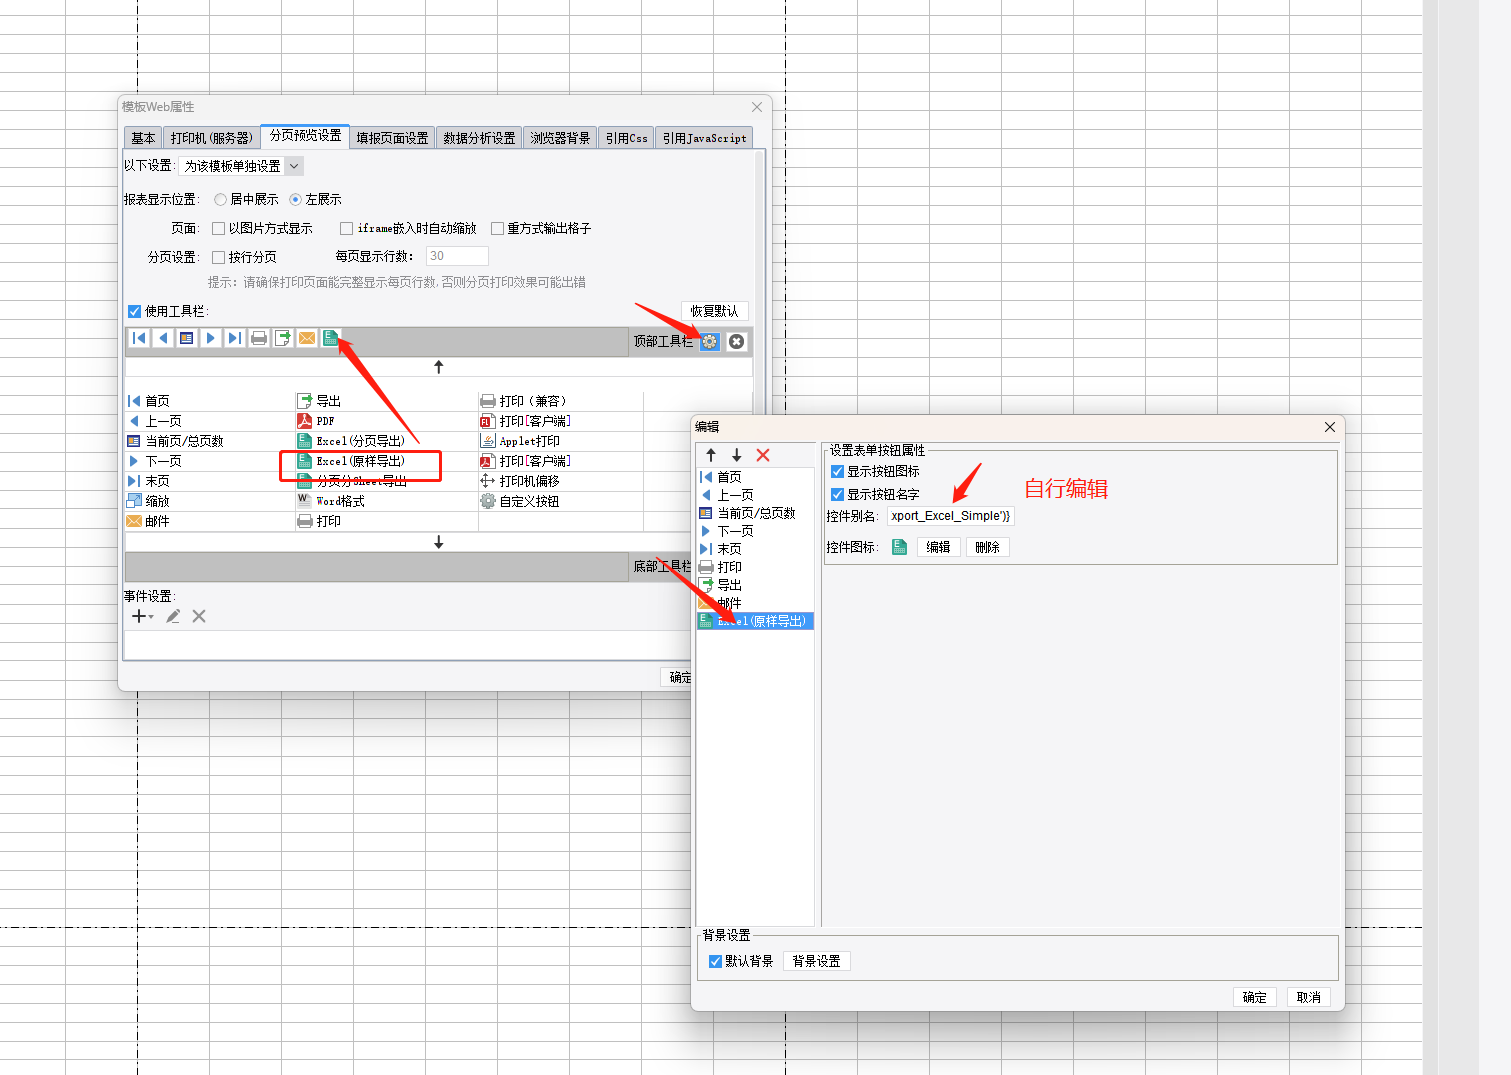Choose Excel(分页导出) in available buttons
The image size is (1511, 1075).
click(x=351, y=441)
